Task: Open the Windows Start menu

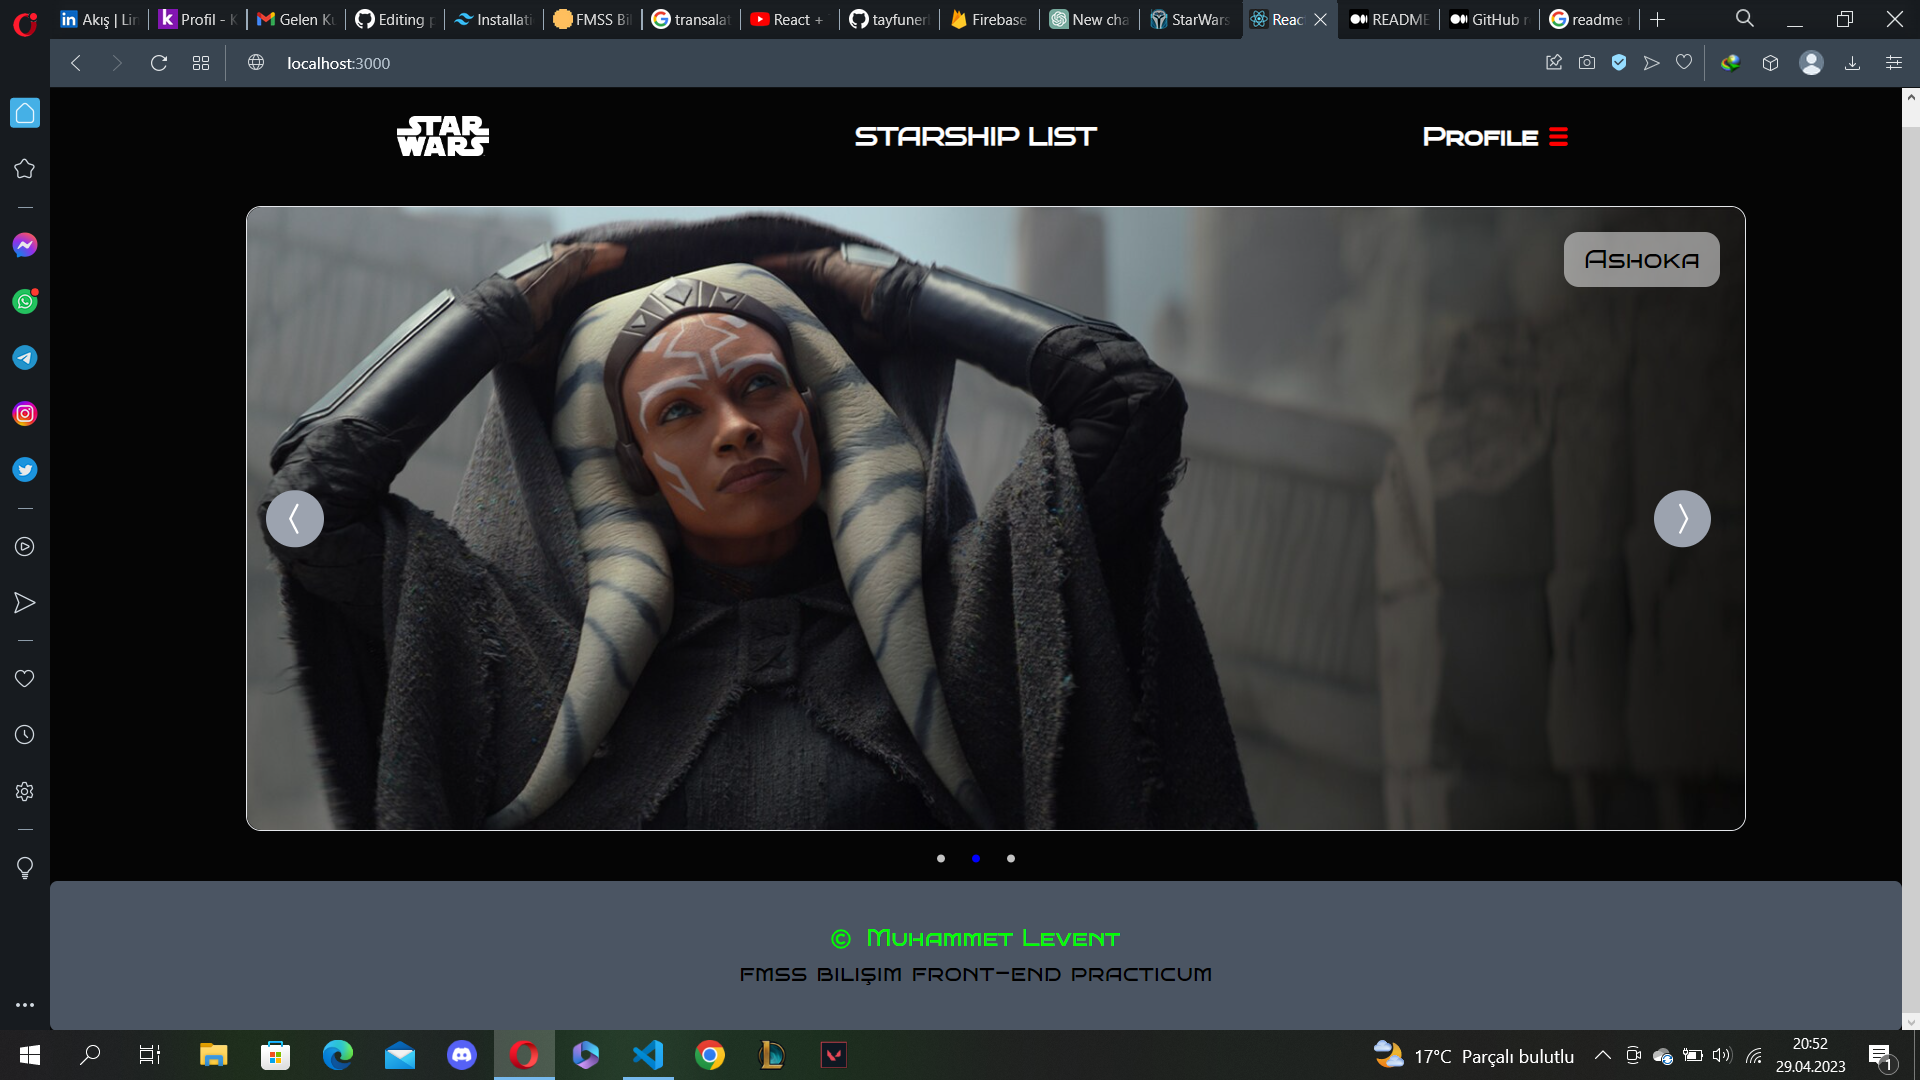Action: click(29, 1055)
